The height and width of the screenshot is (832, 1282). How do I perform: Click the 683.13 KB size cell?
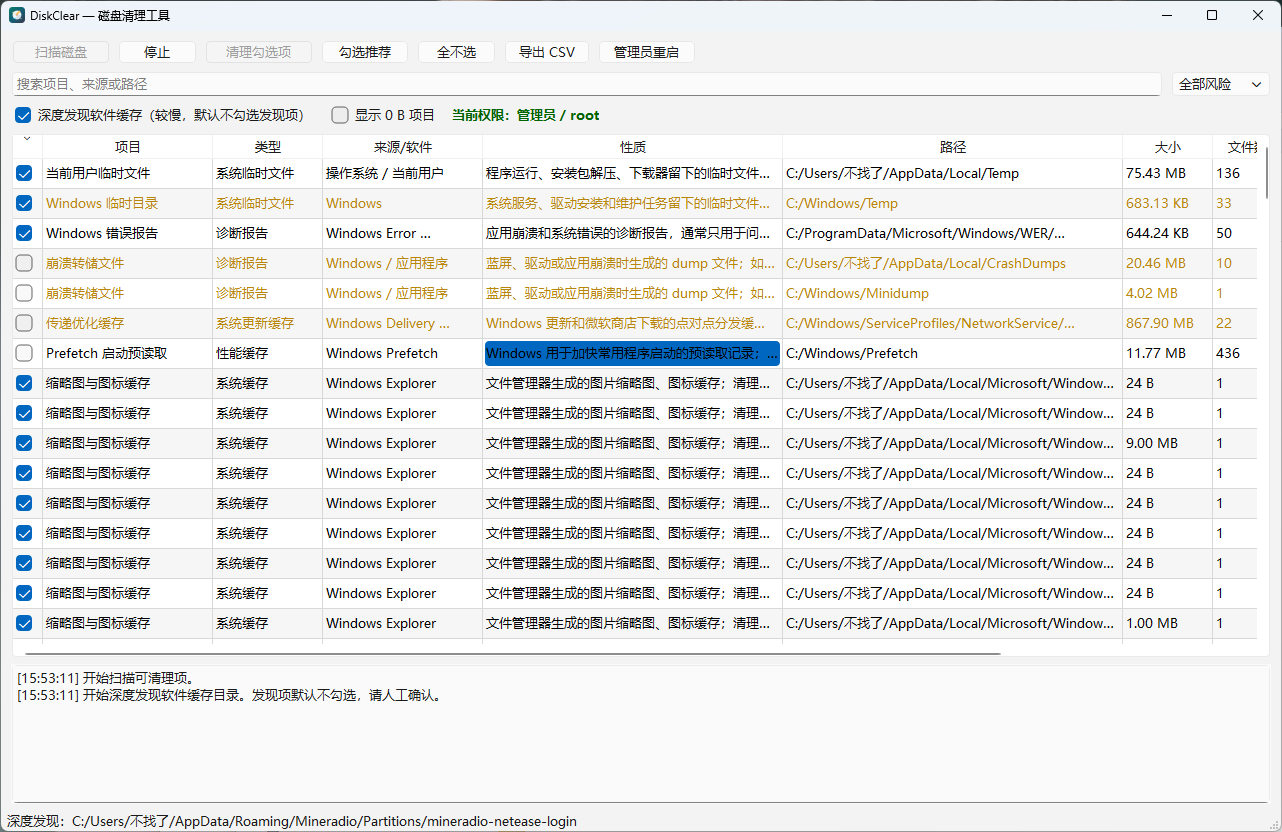click(x=1168, y=203)
